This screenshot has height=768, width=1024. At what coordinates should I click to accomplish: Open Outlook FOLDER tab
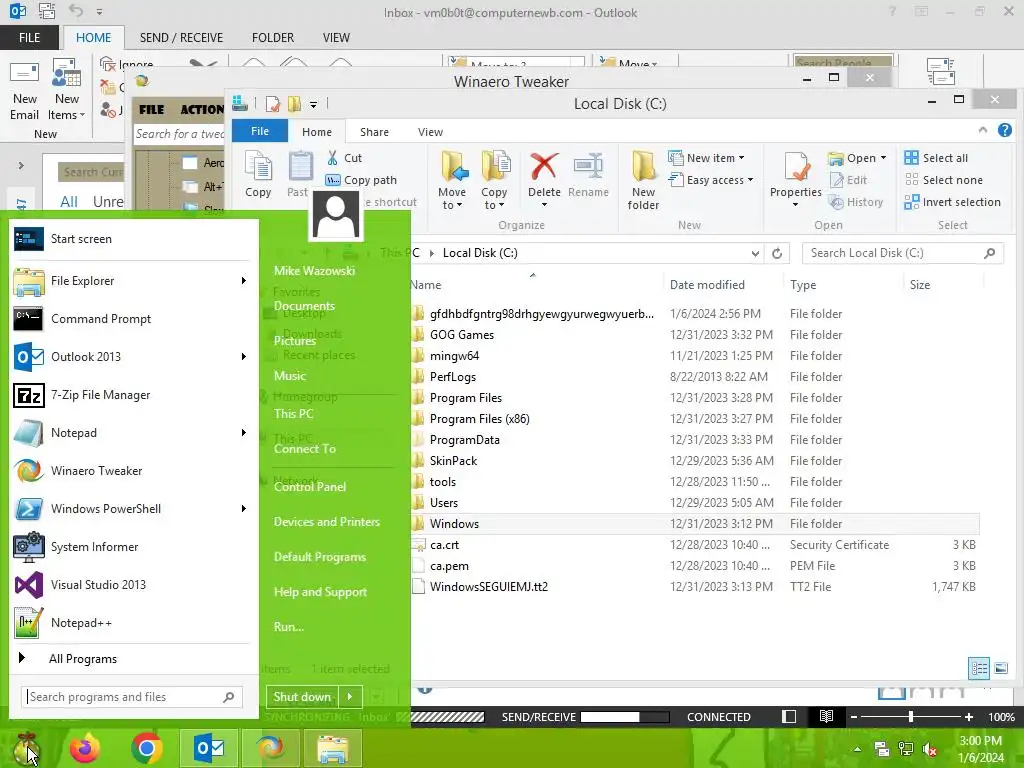(x=273, y=38)
